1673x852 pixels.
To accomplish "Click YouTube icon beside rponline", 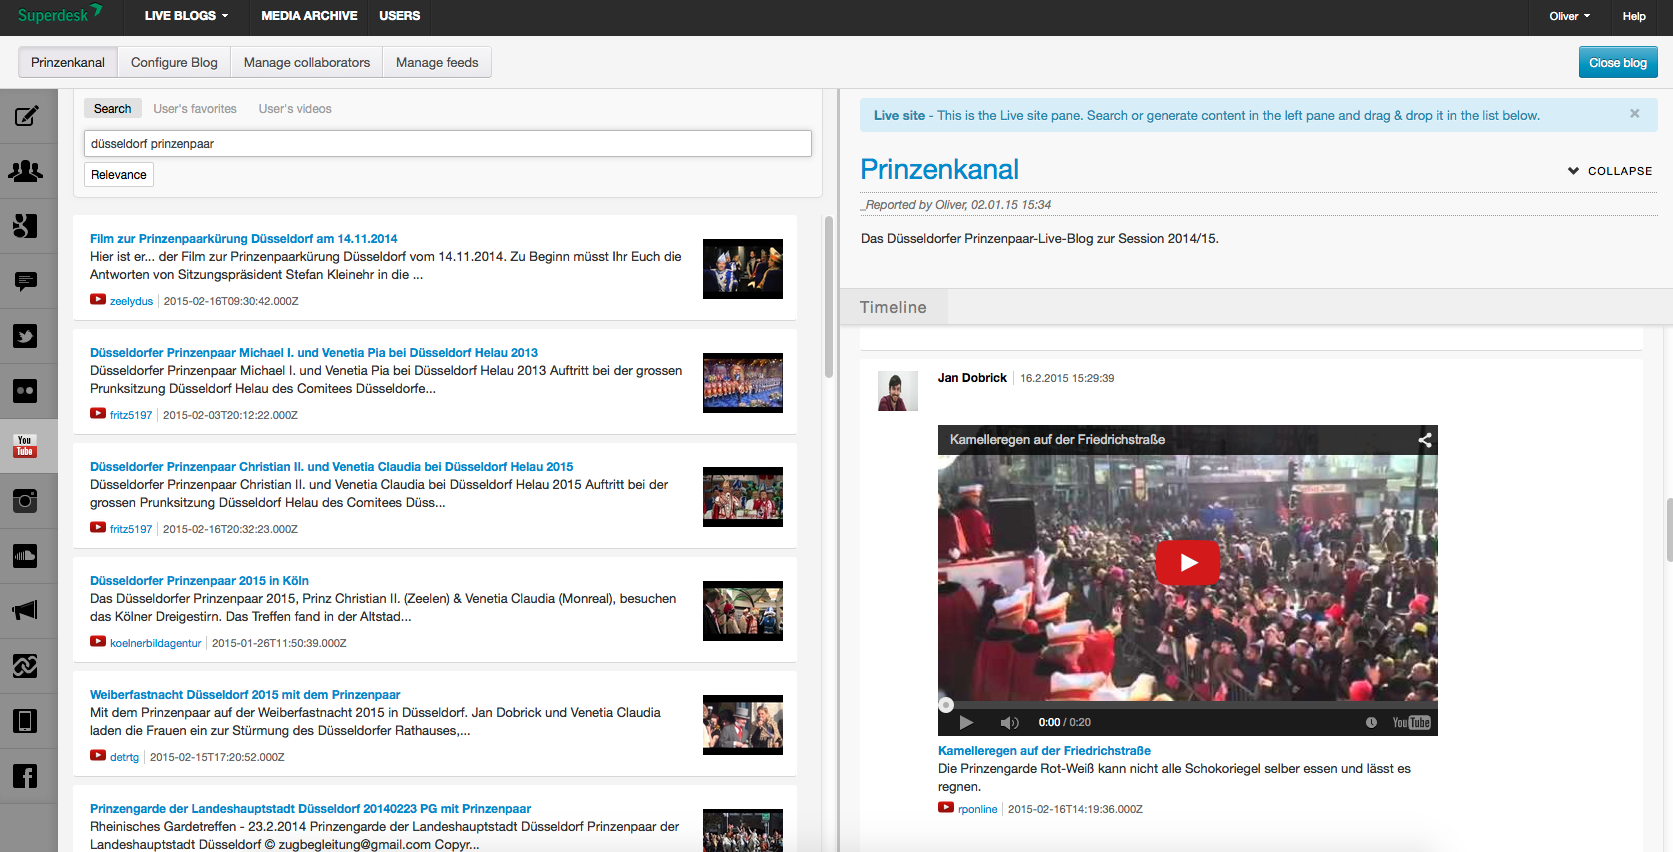I will (946, 807).
